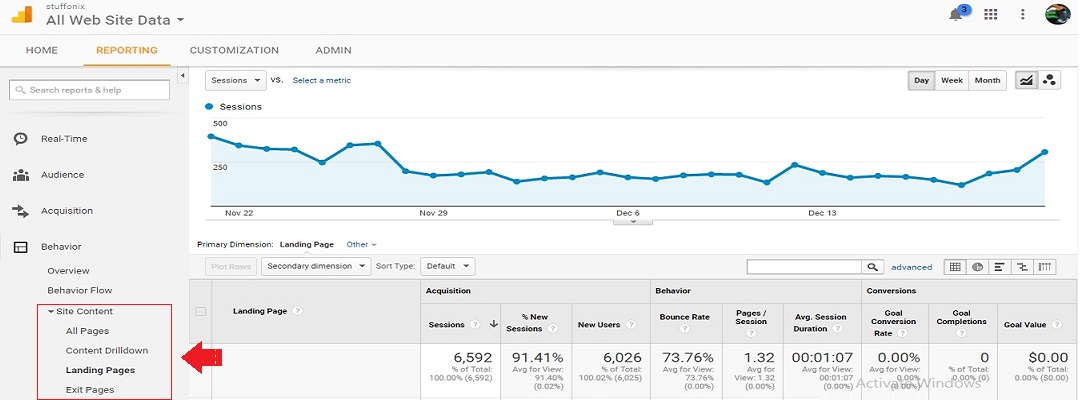The height and width of the screenshot is (400, 1082).
Task: Click the Sessions column help icon
Action: coord(475,325)
